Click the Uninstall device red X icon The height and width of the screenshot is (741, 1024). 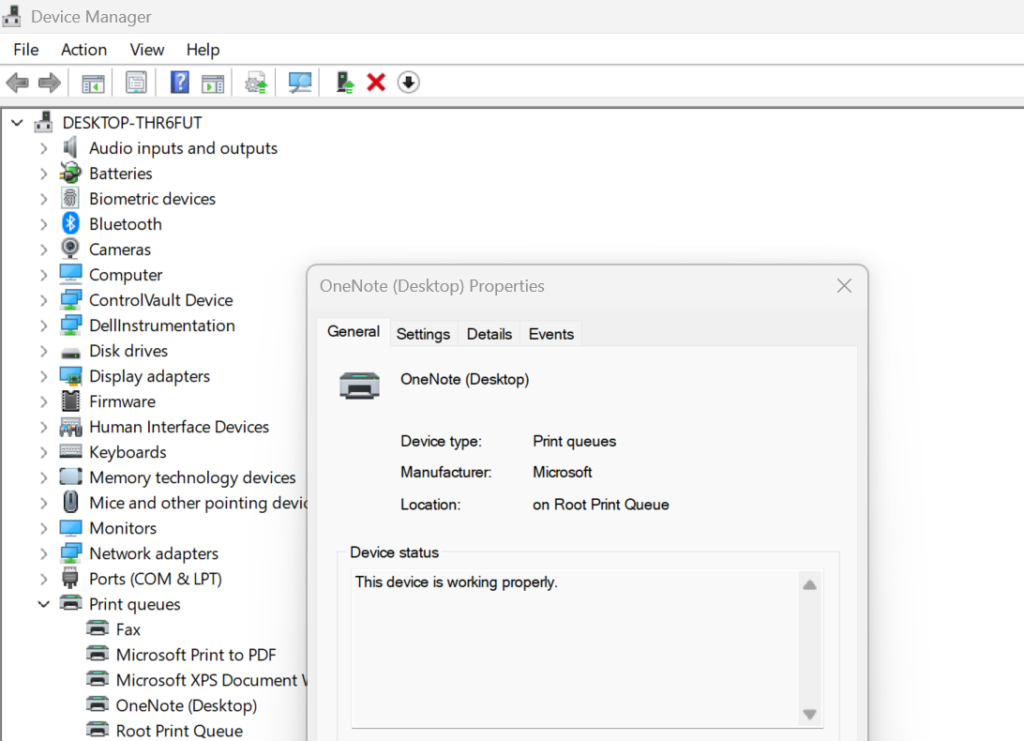pyautogui.click(x=375, y=82)
